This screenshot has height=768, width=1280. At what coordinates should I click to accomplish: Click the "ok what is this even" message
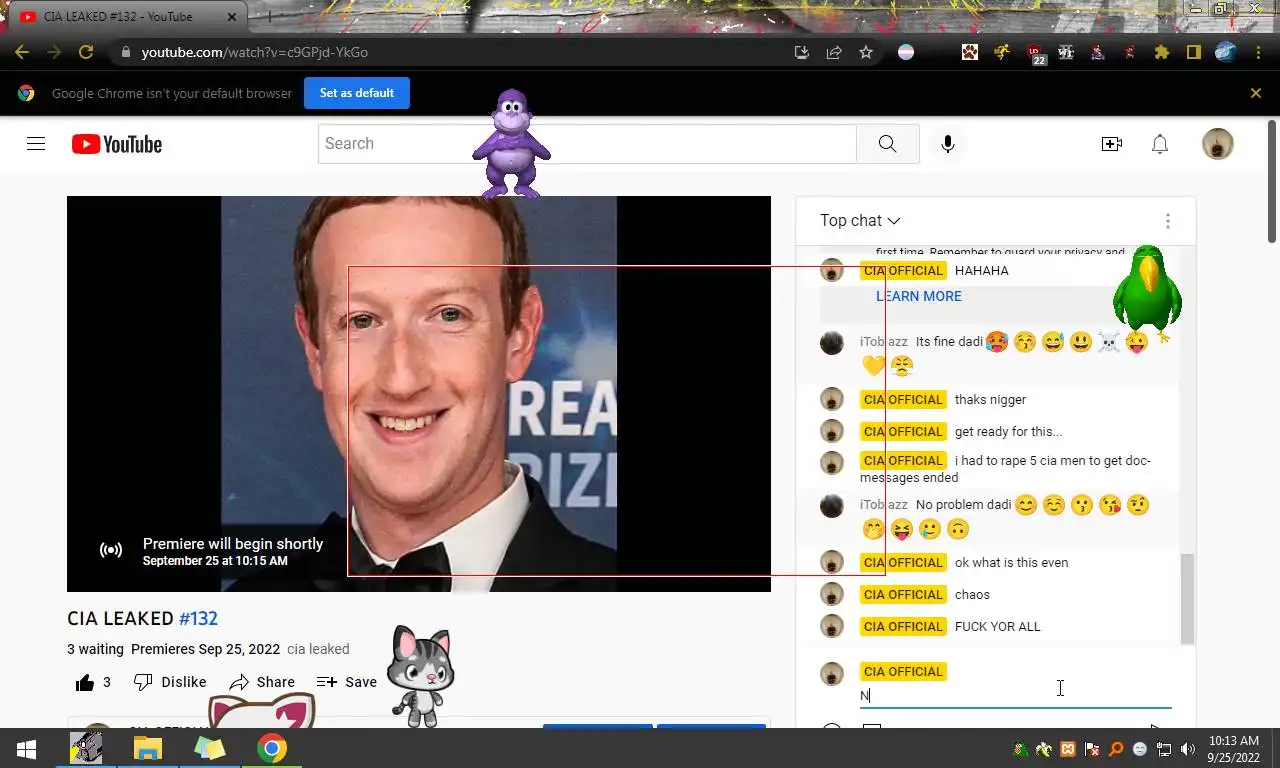tap(1011, 563)
